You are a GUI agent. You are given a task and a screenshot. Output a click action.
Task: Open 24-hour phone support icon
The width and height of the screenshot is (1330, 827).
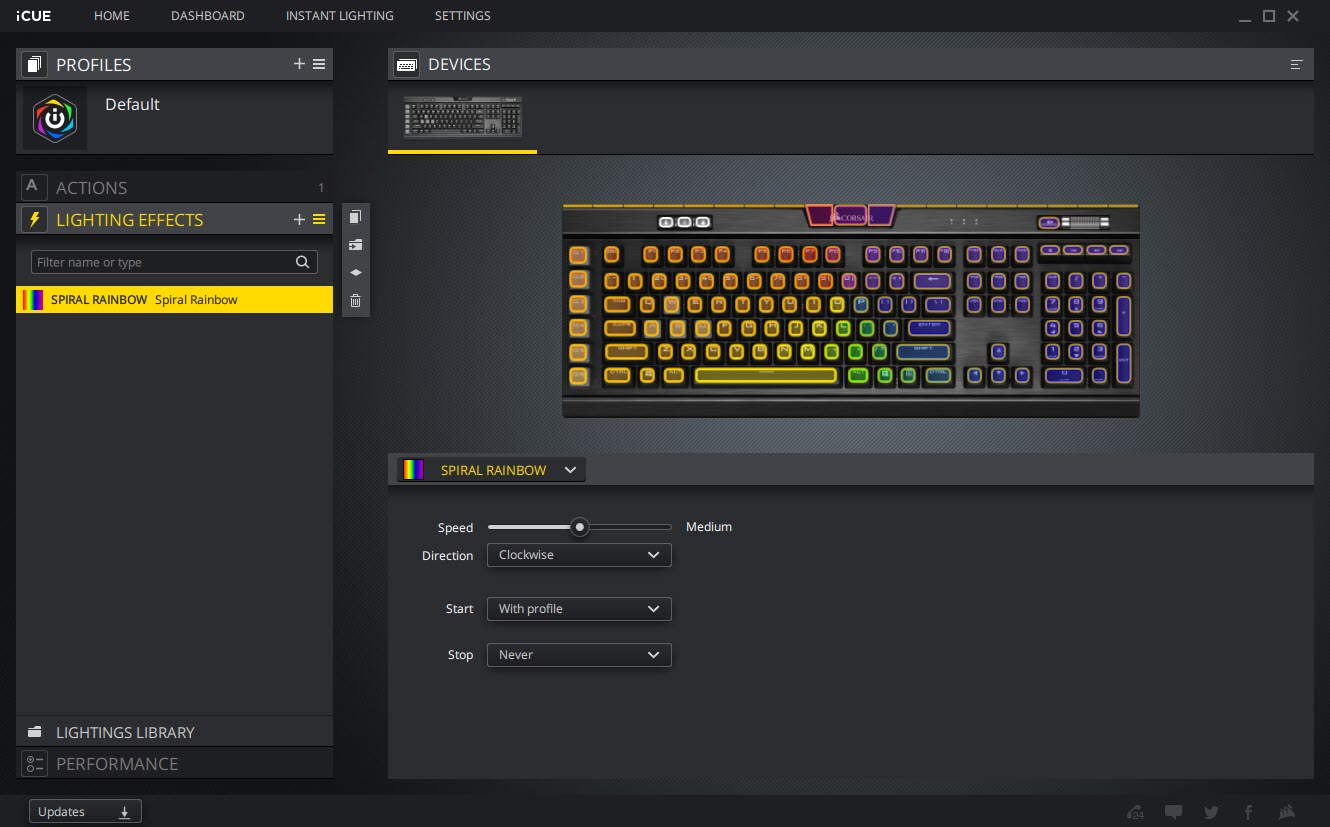click(1135, 812)
